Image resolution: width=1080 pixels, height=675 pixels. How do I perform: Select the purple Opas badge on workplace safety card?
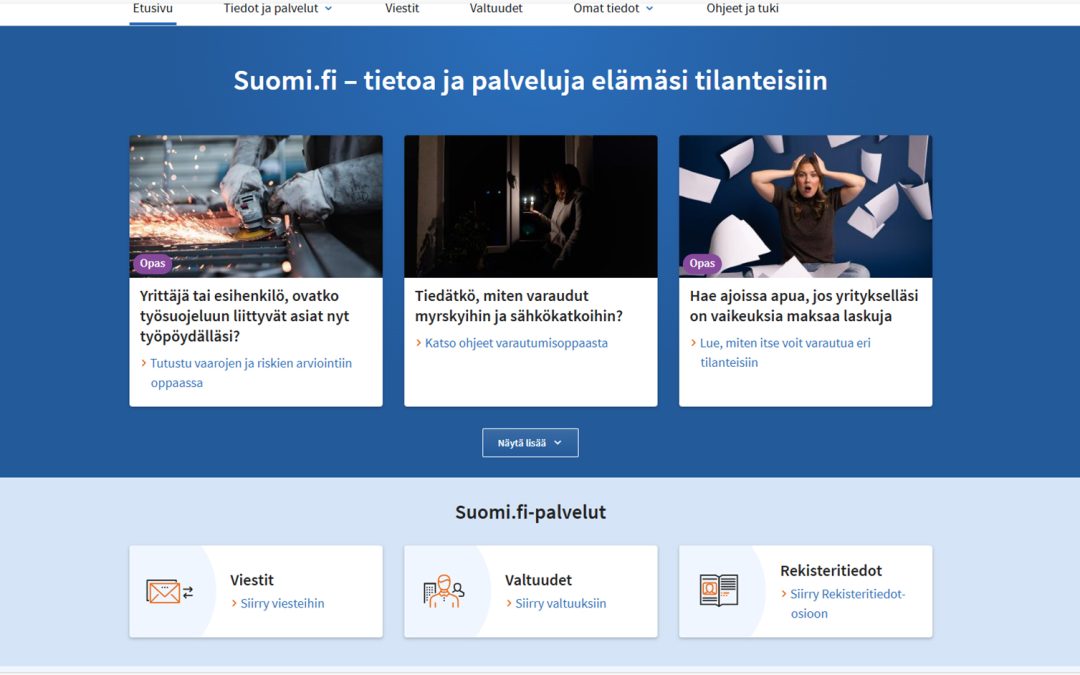click(152, 263)
